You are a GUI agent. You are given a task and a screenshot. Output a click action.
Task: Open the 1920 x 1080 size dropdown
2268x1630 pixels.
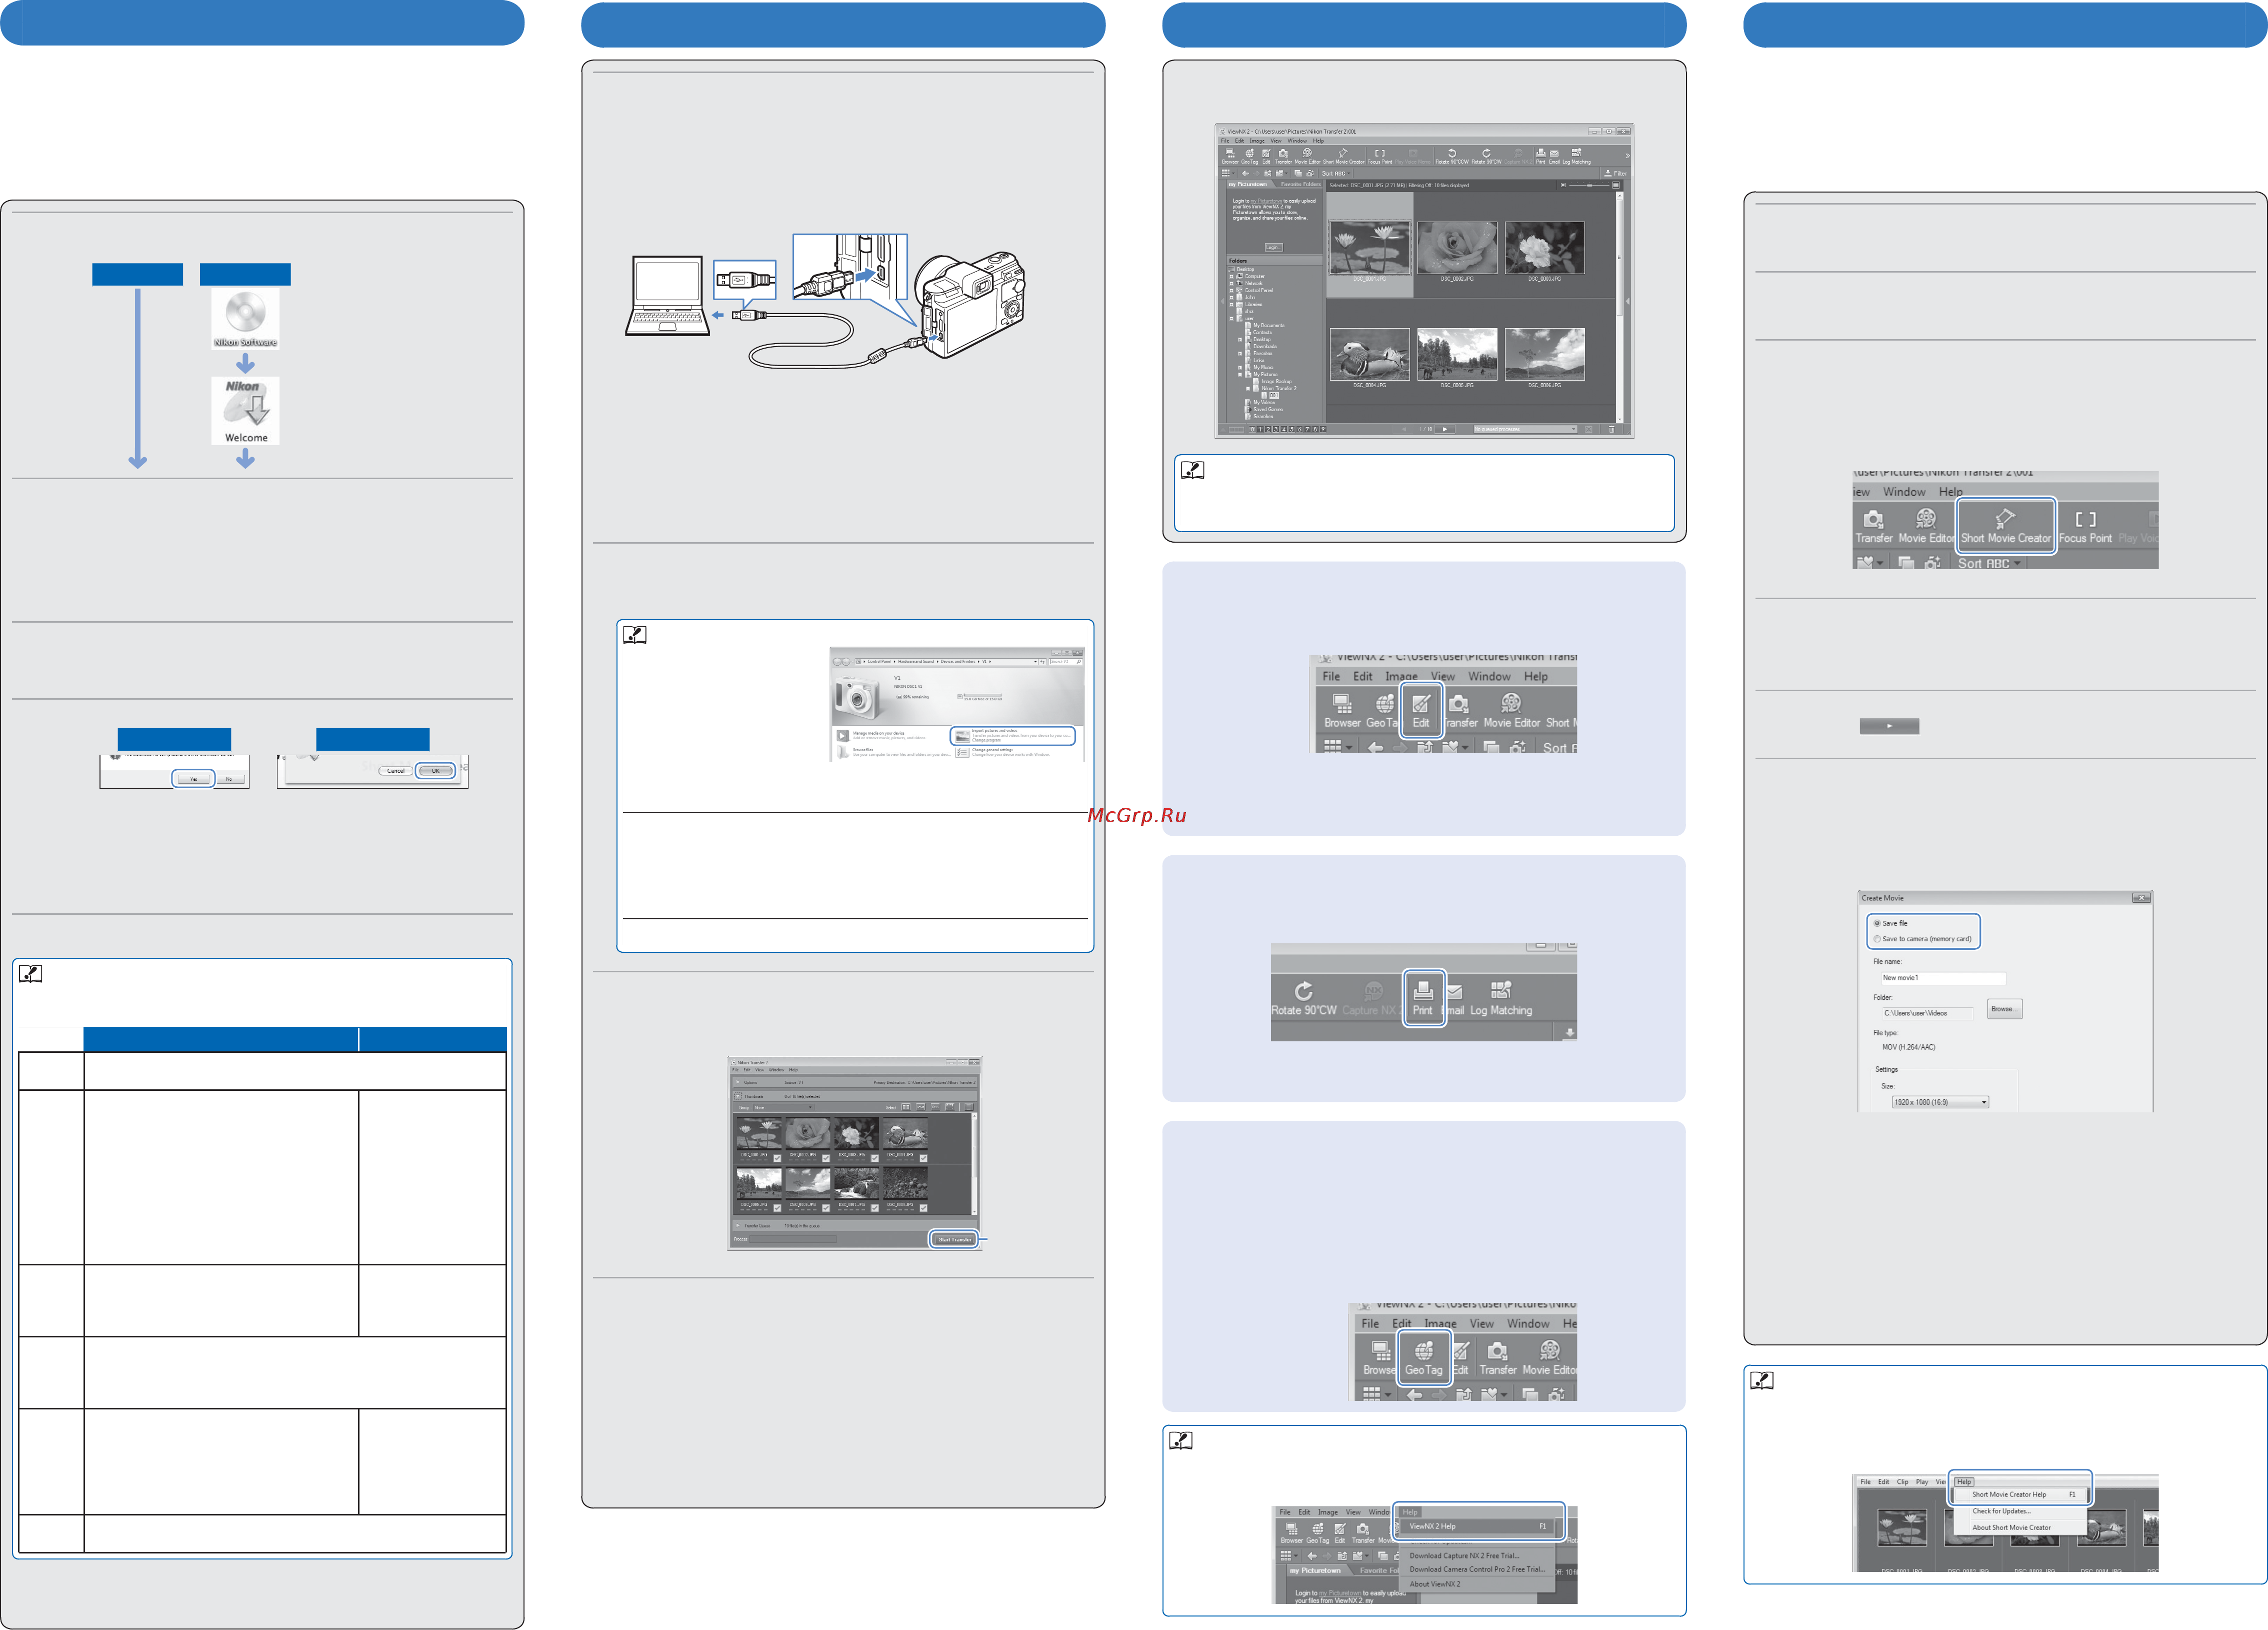click(1939, 1102)
